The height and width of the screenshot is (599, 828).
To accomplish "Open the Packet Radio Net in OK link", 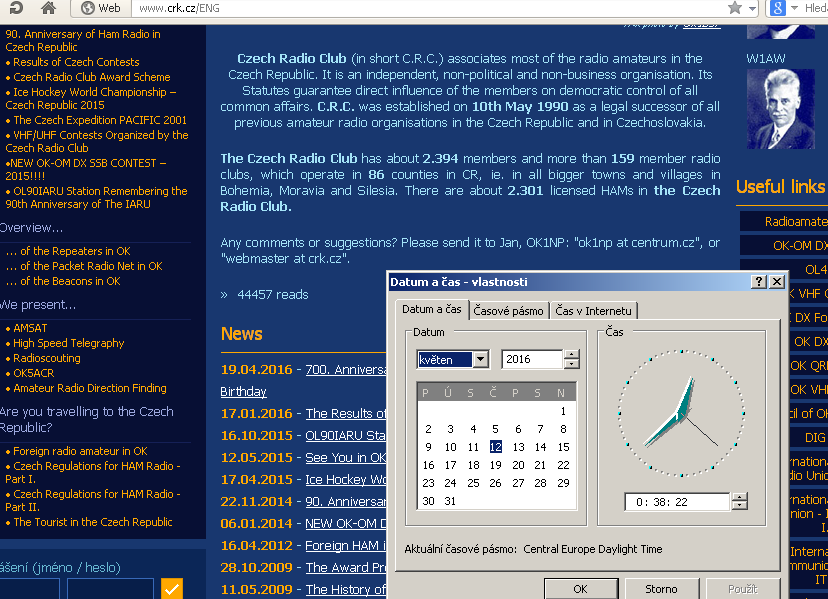I will click(84, 266).
